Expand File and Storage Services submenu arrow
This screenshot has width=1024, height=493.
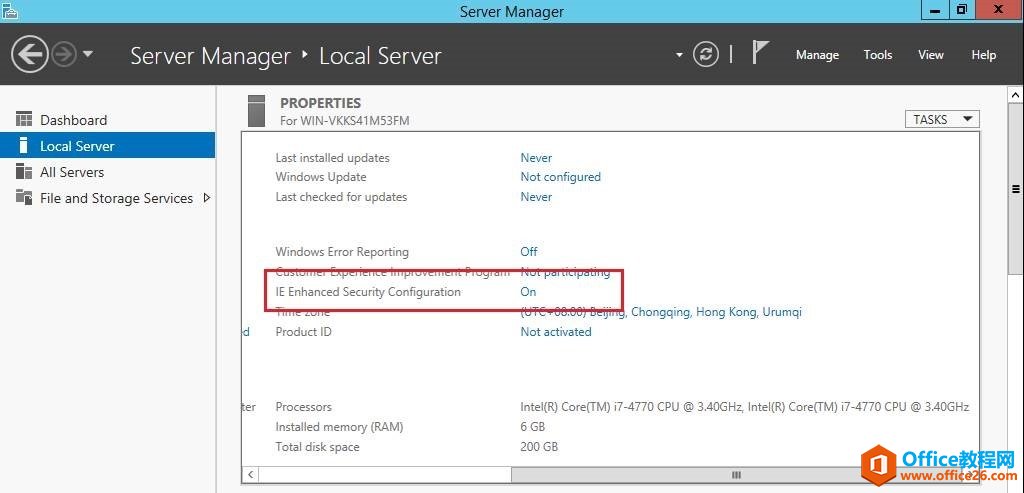pyautogui.click(x=207, y=198)
